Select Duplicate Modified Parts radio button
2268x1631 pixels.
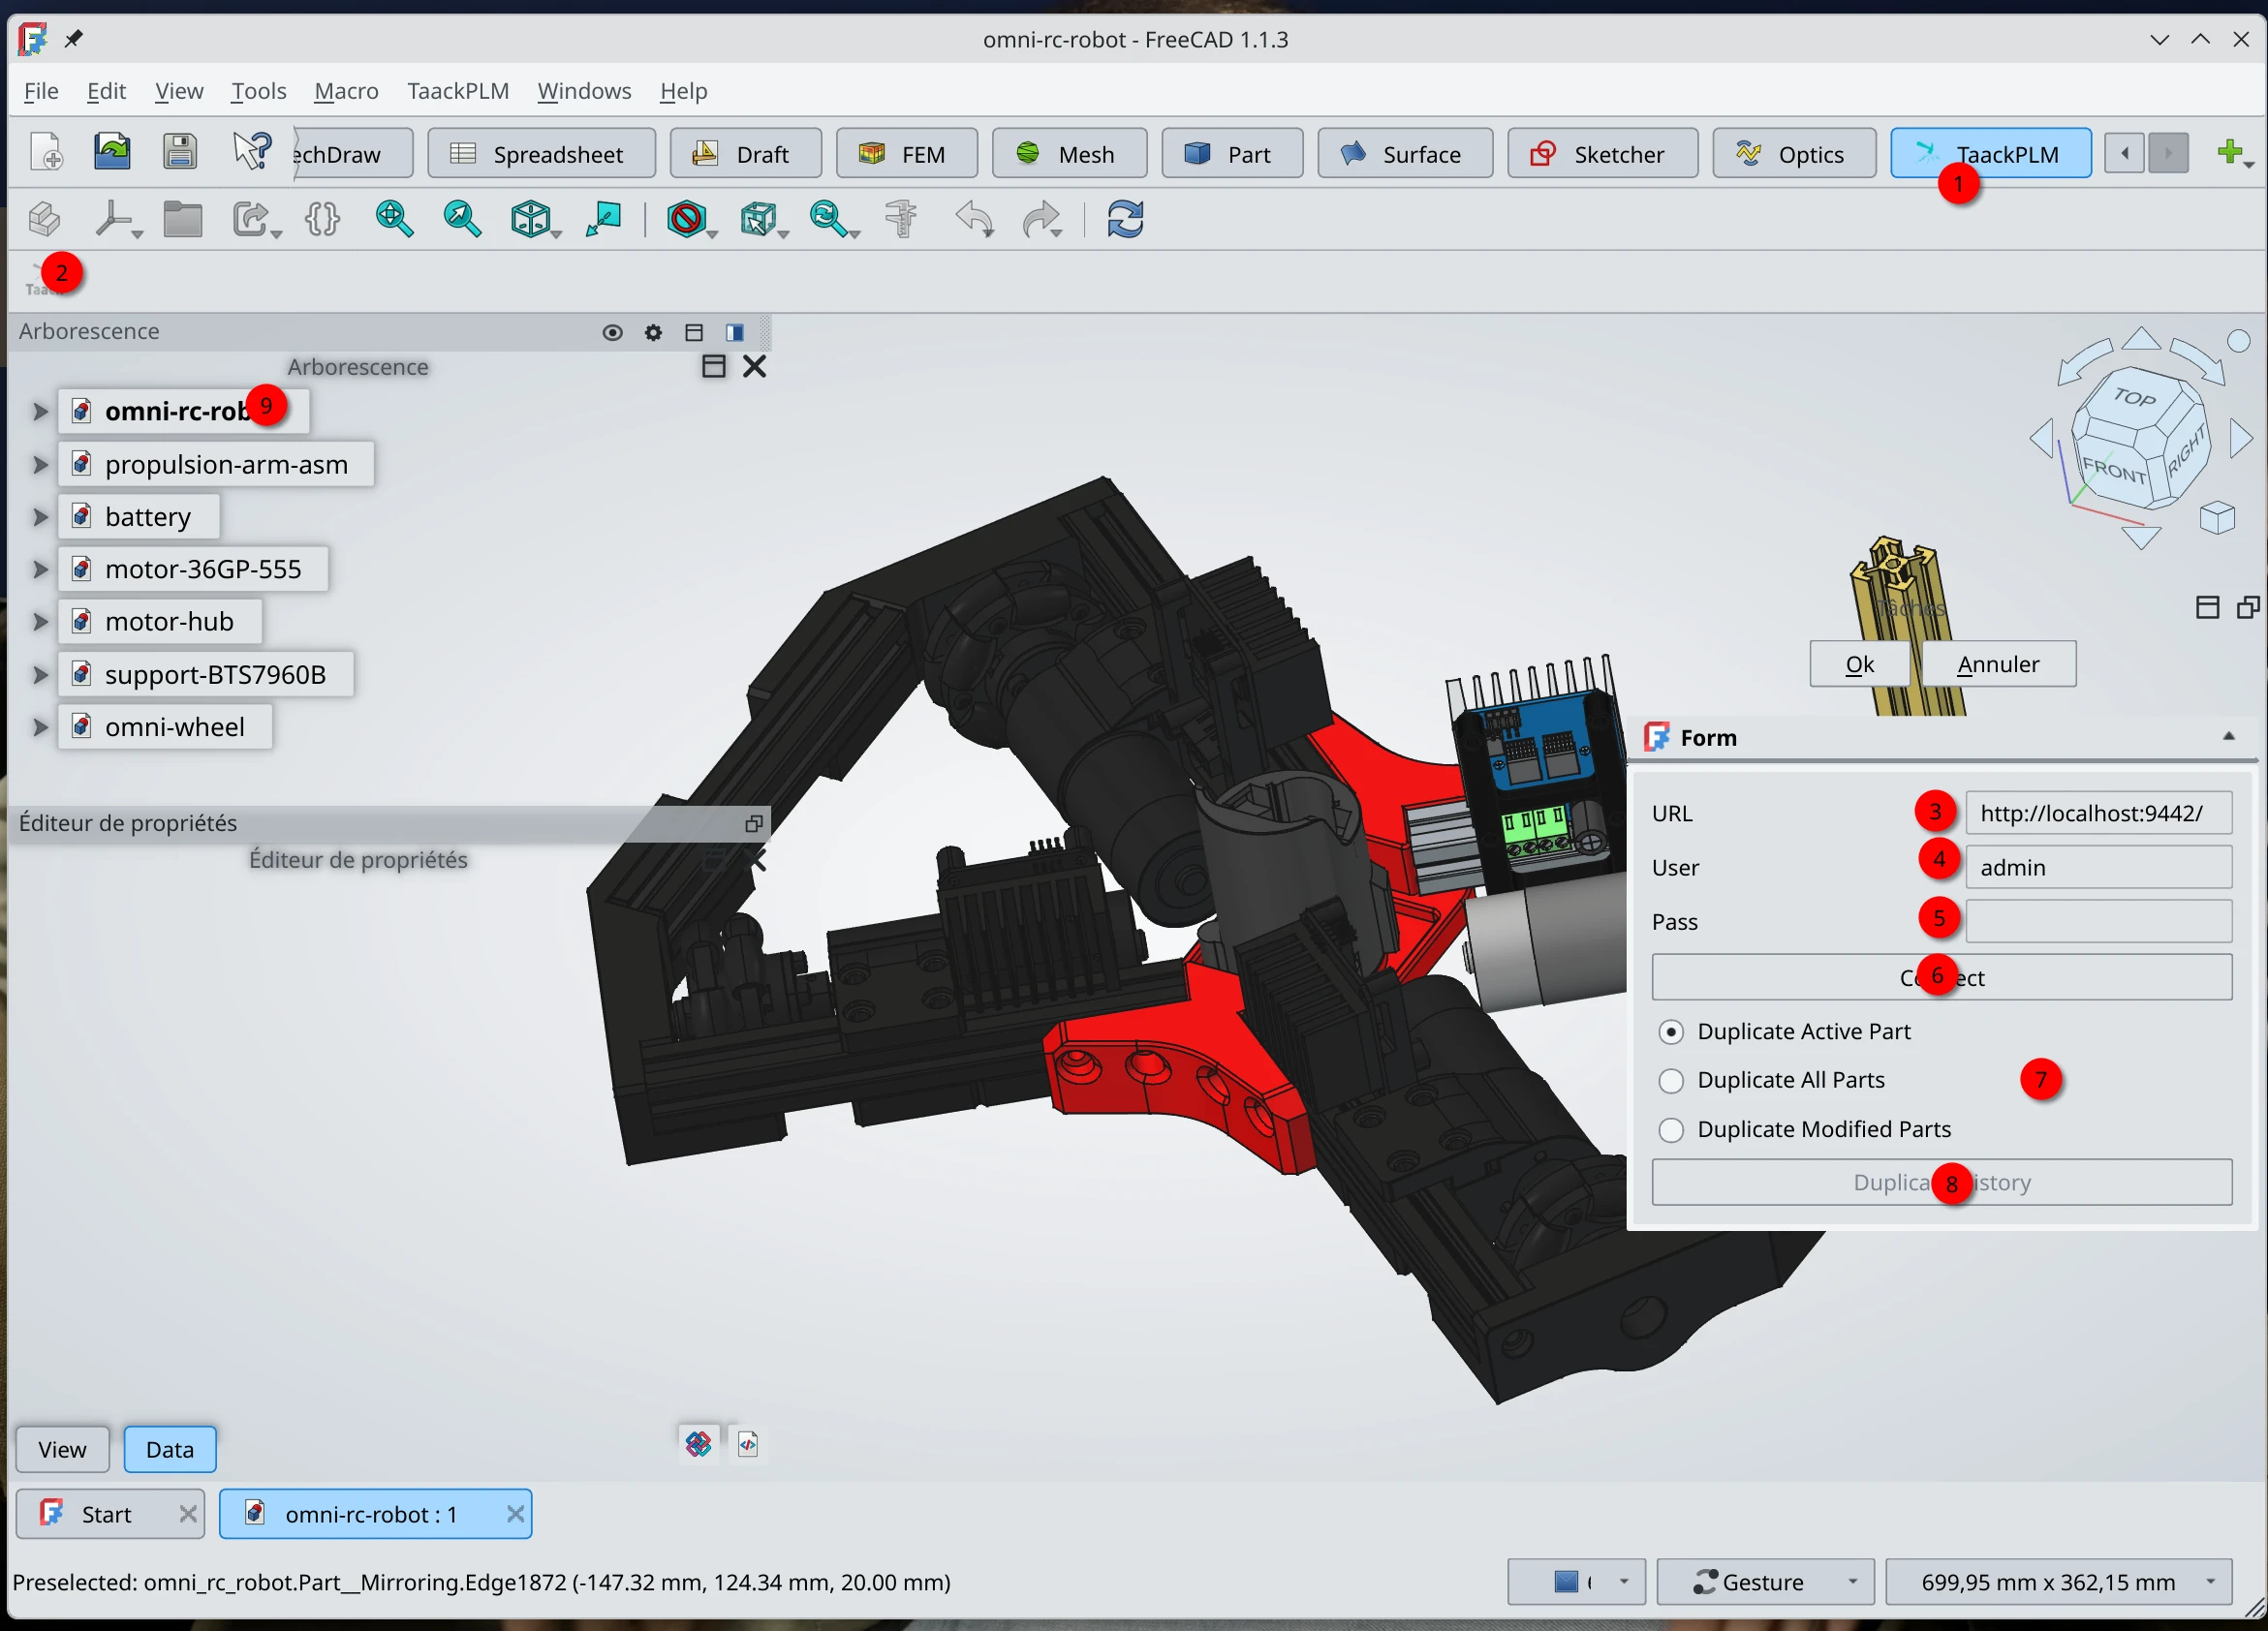tap(1670, 1130)
